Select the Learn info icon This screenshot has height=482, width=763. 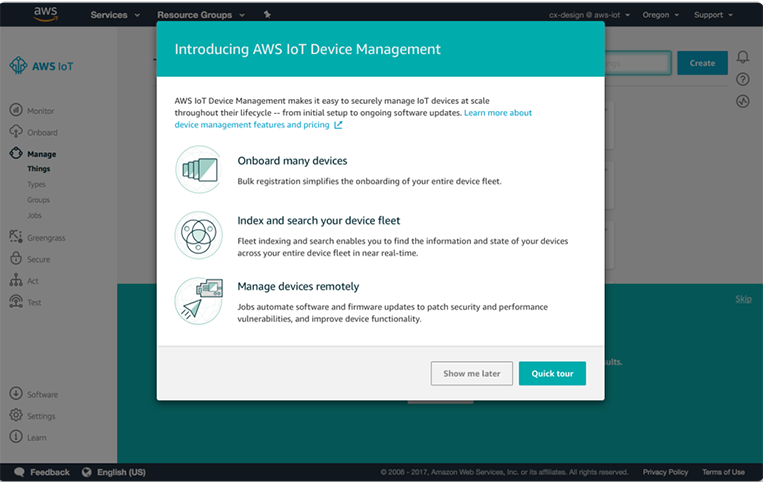click(x=16, y=437)
